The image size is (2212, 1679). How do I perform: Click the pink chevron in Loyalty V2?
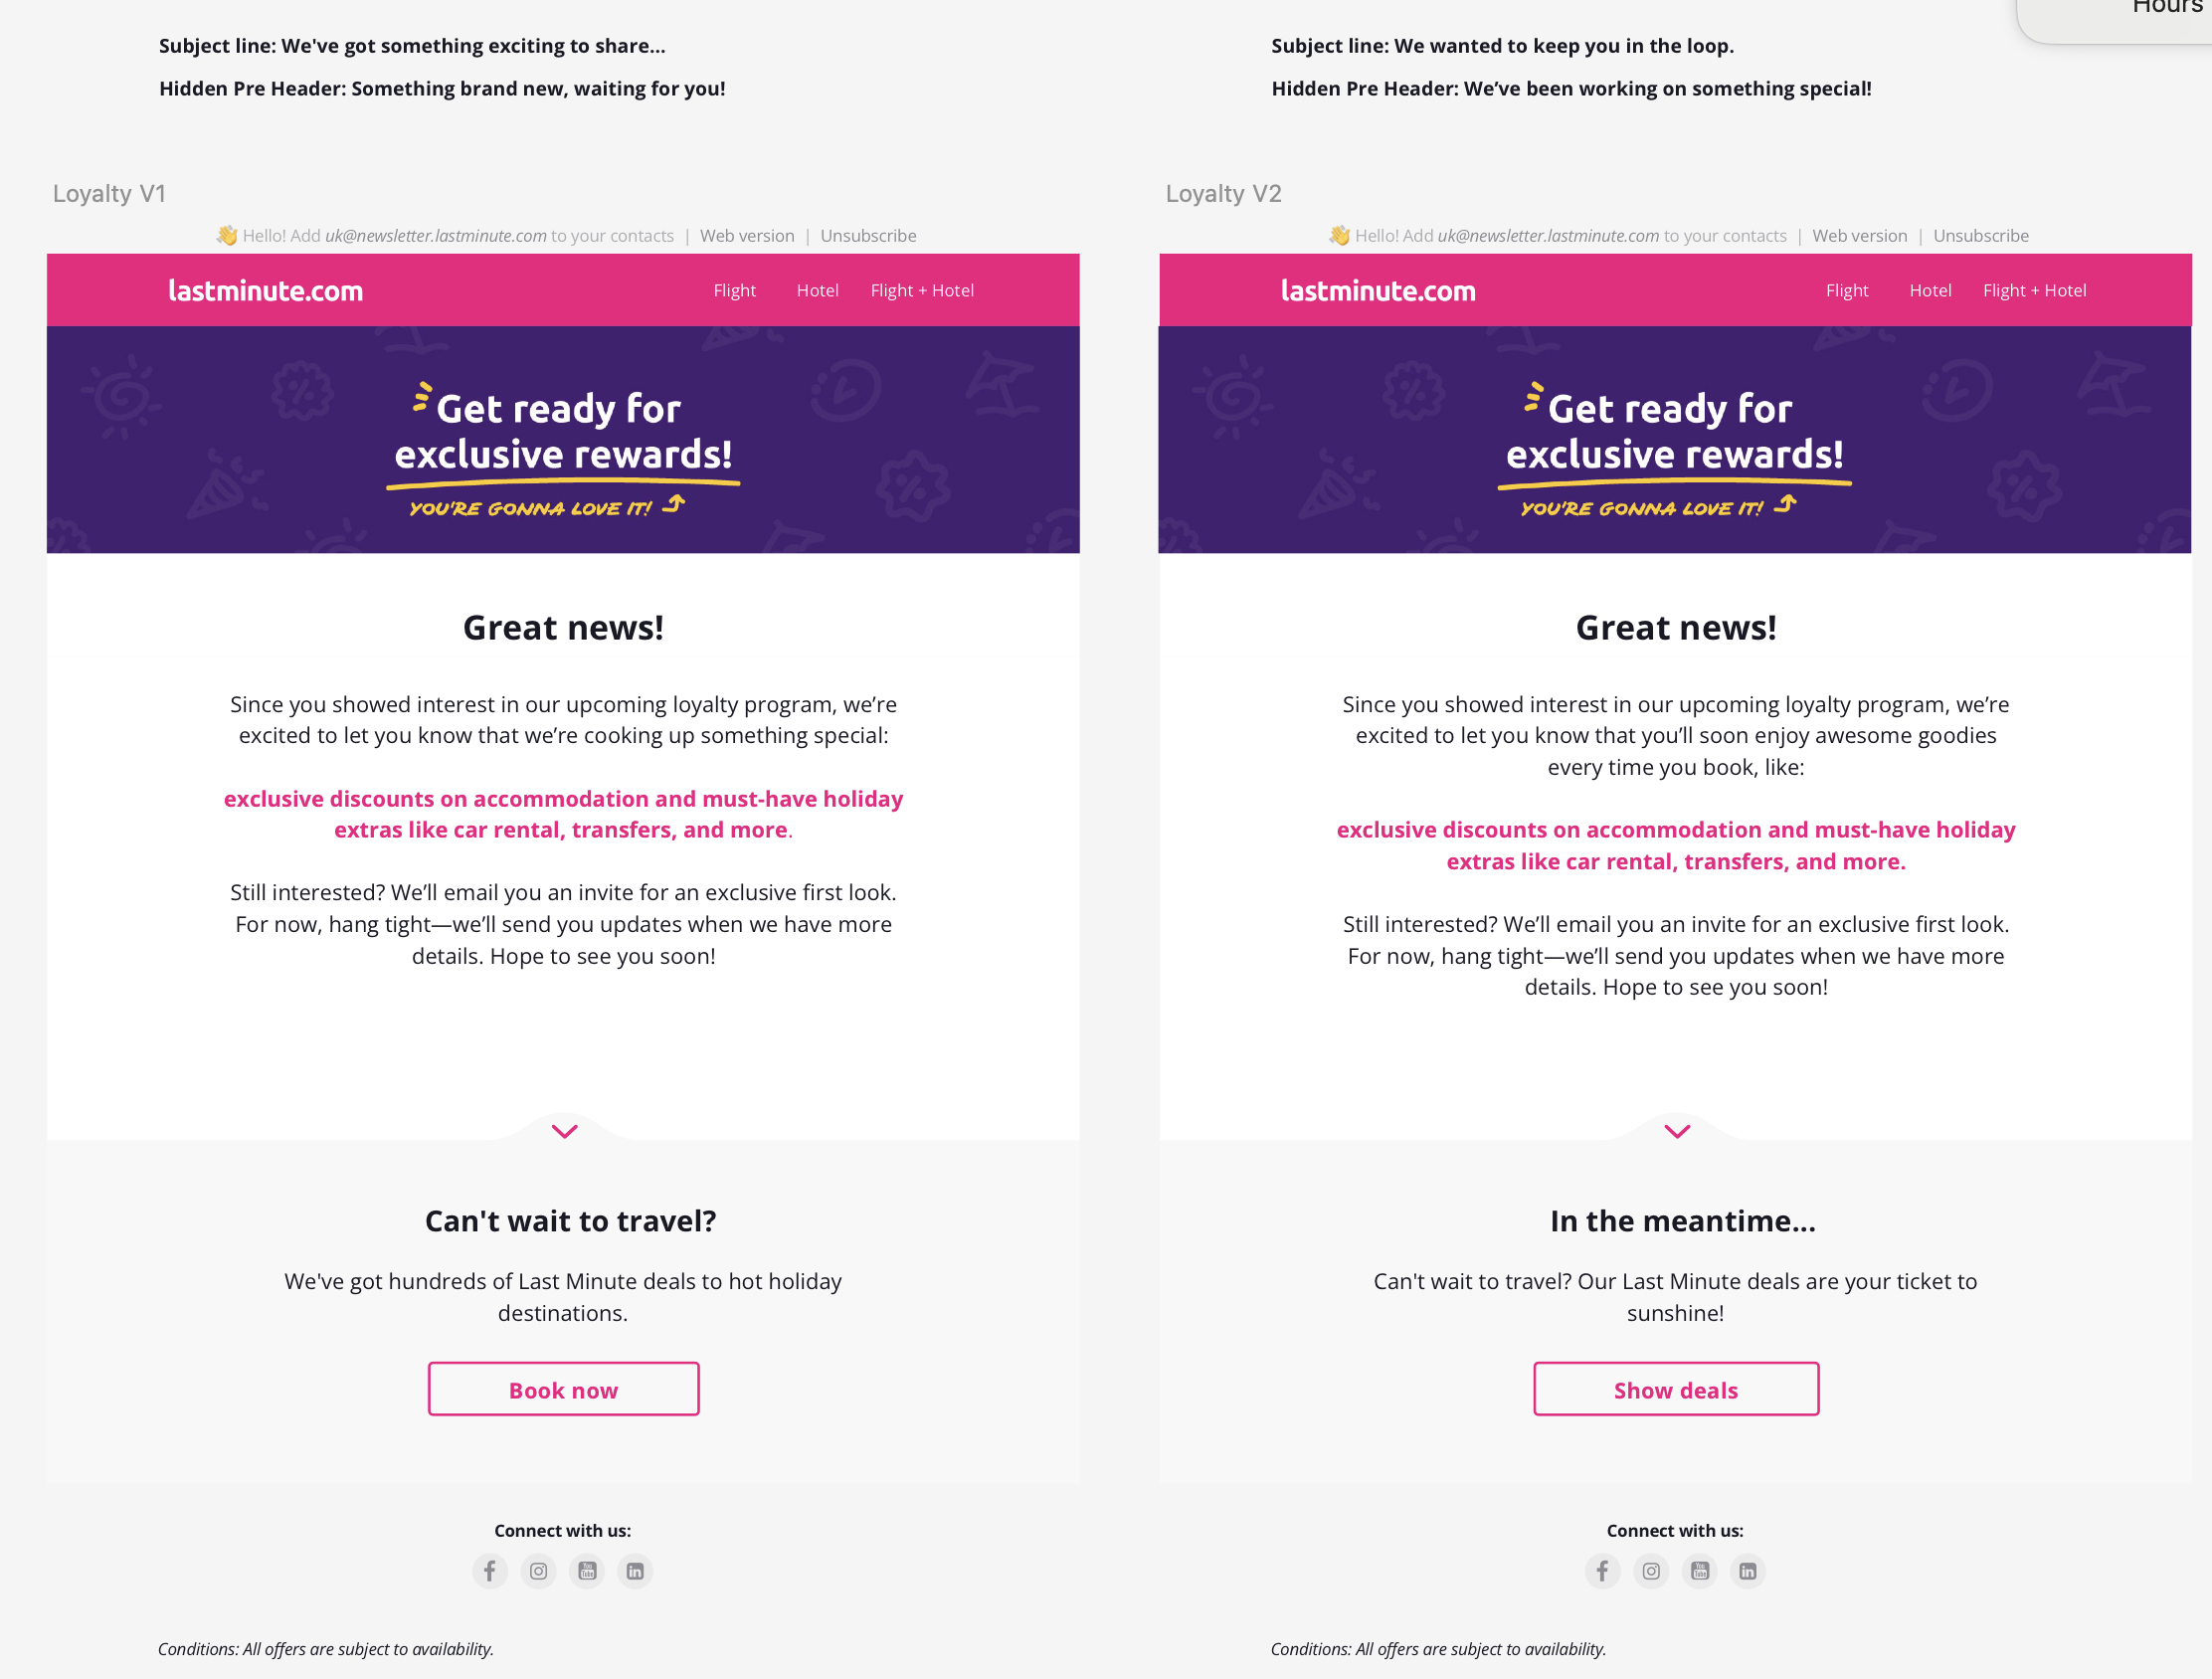tap(1677, 1132)
